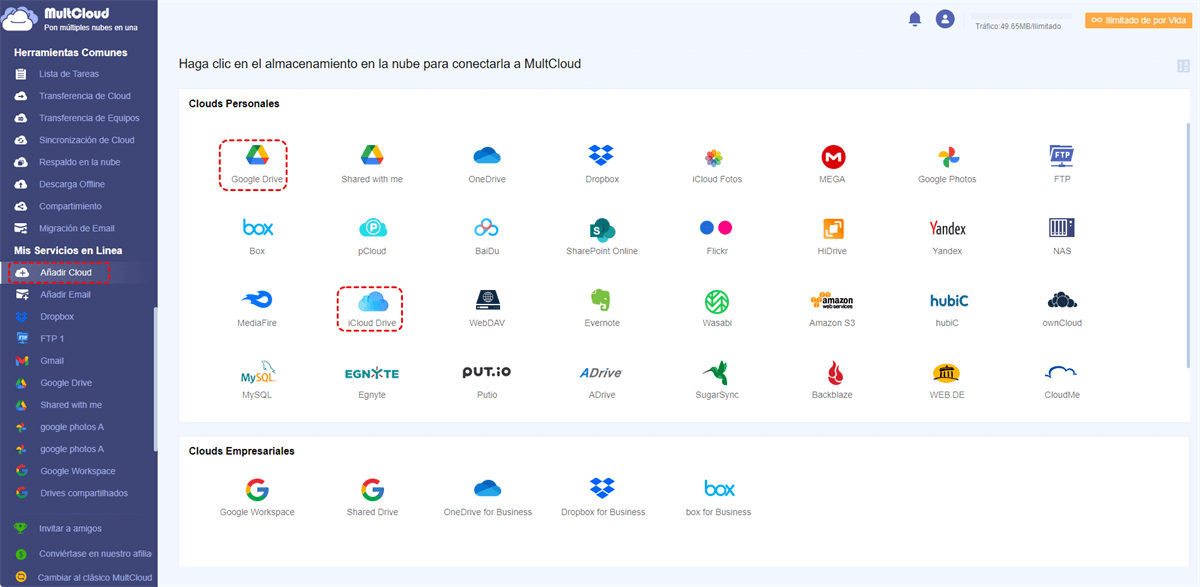Add WebDAV connection
Screen dimensions: 1200x587
pos(487,309)
